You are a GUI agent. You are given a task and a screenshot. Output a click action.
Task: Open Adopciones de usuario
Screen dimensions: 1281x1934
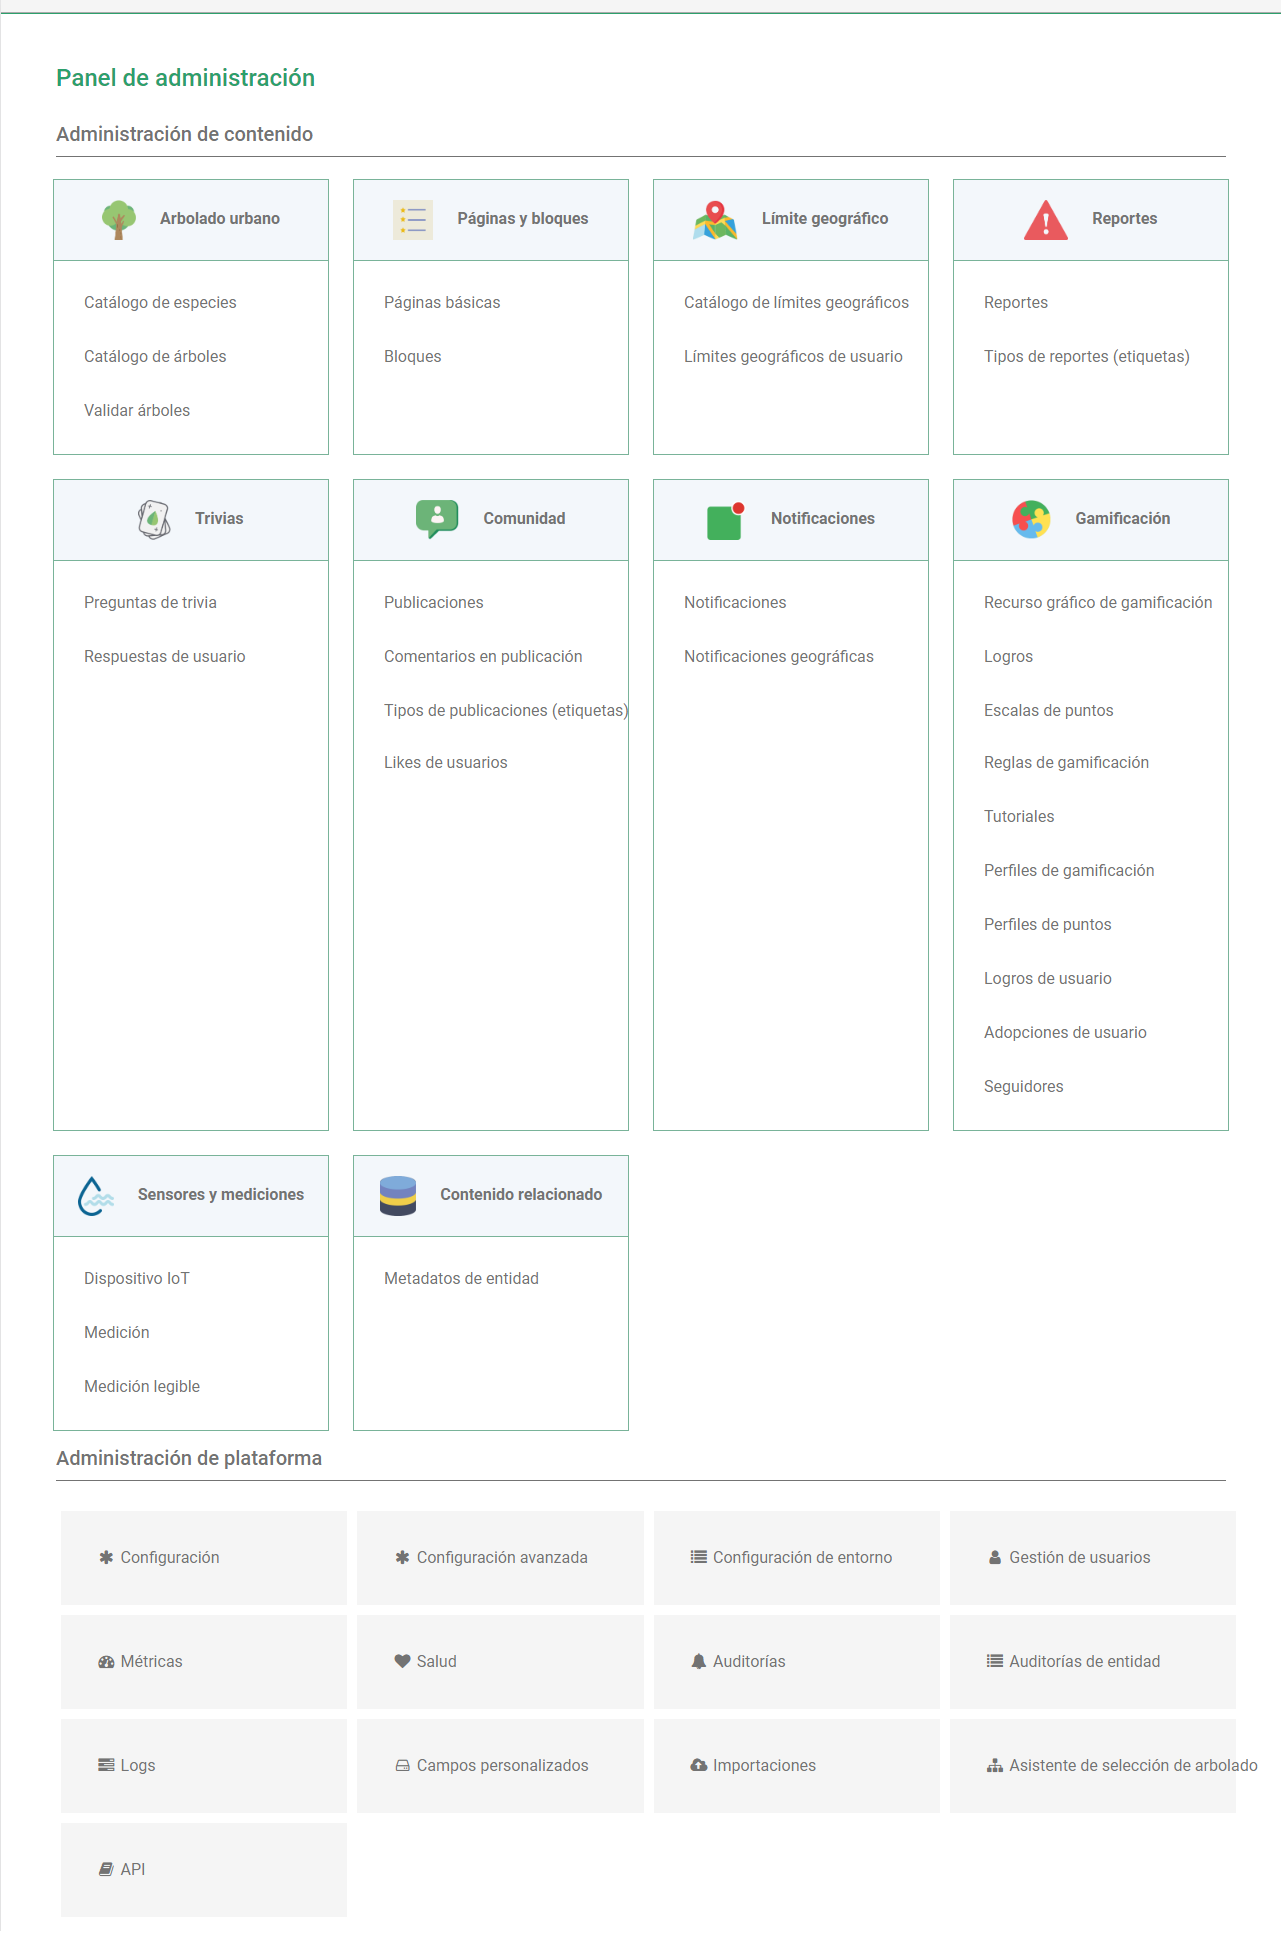(1065, 1032)
